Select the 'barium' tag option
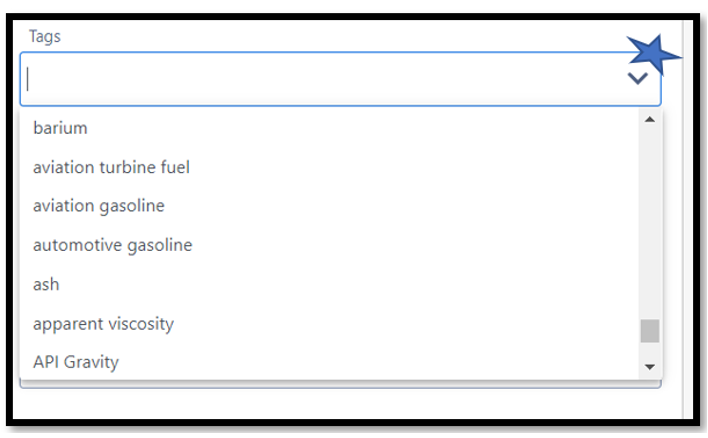The image size is (708, 438). (60, 128)
